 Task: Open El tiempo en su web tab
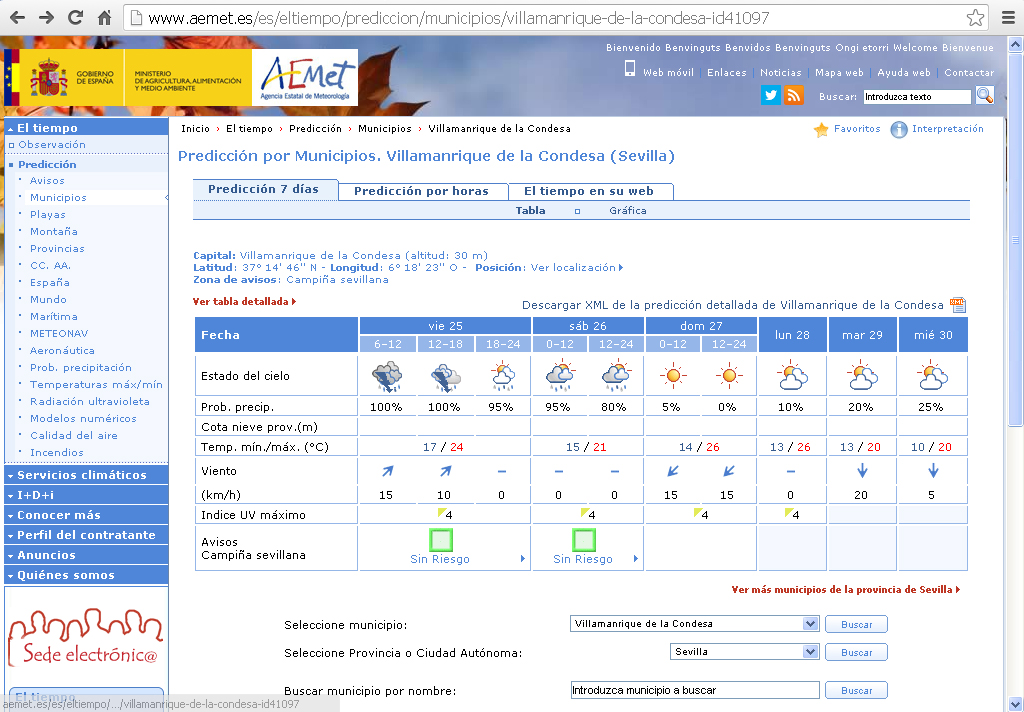coord(588,191)
